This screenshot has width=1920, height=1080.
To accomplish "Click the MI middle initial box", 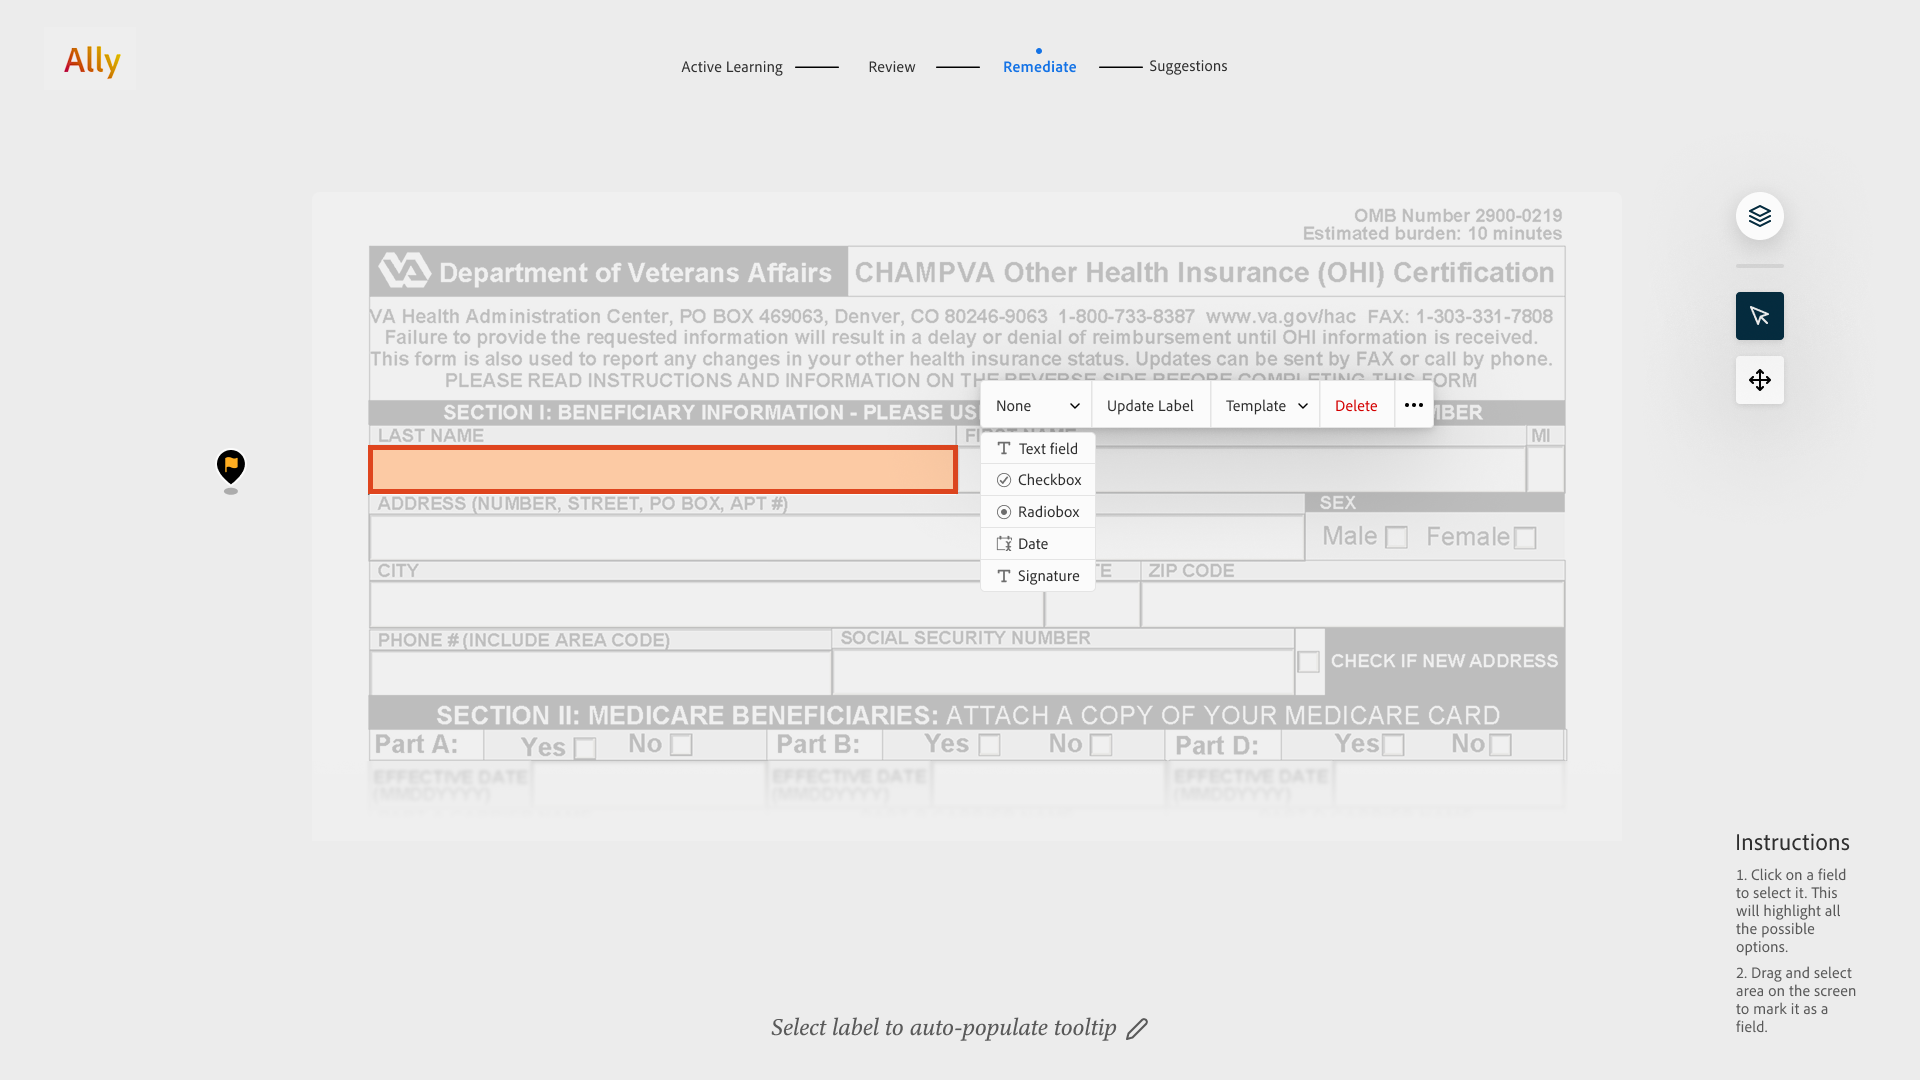I will 1545,470.
